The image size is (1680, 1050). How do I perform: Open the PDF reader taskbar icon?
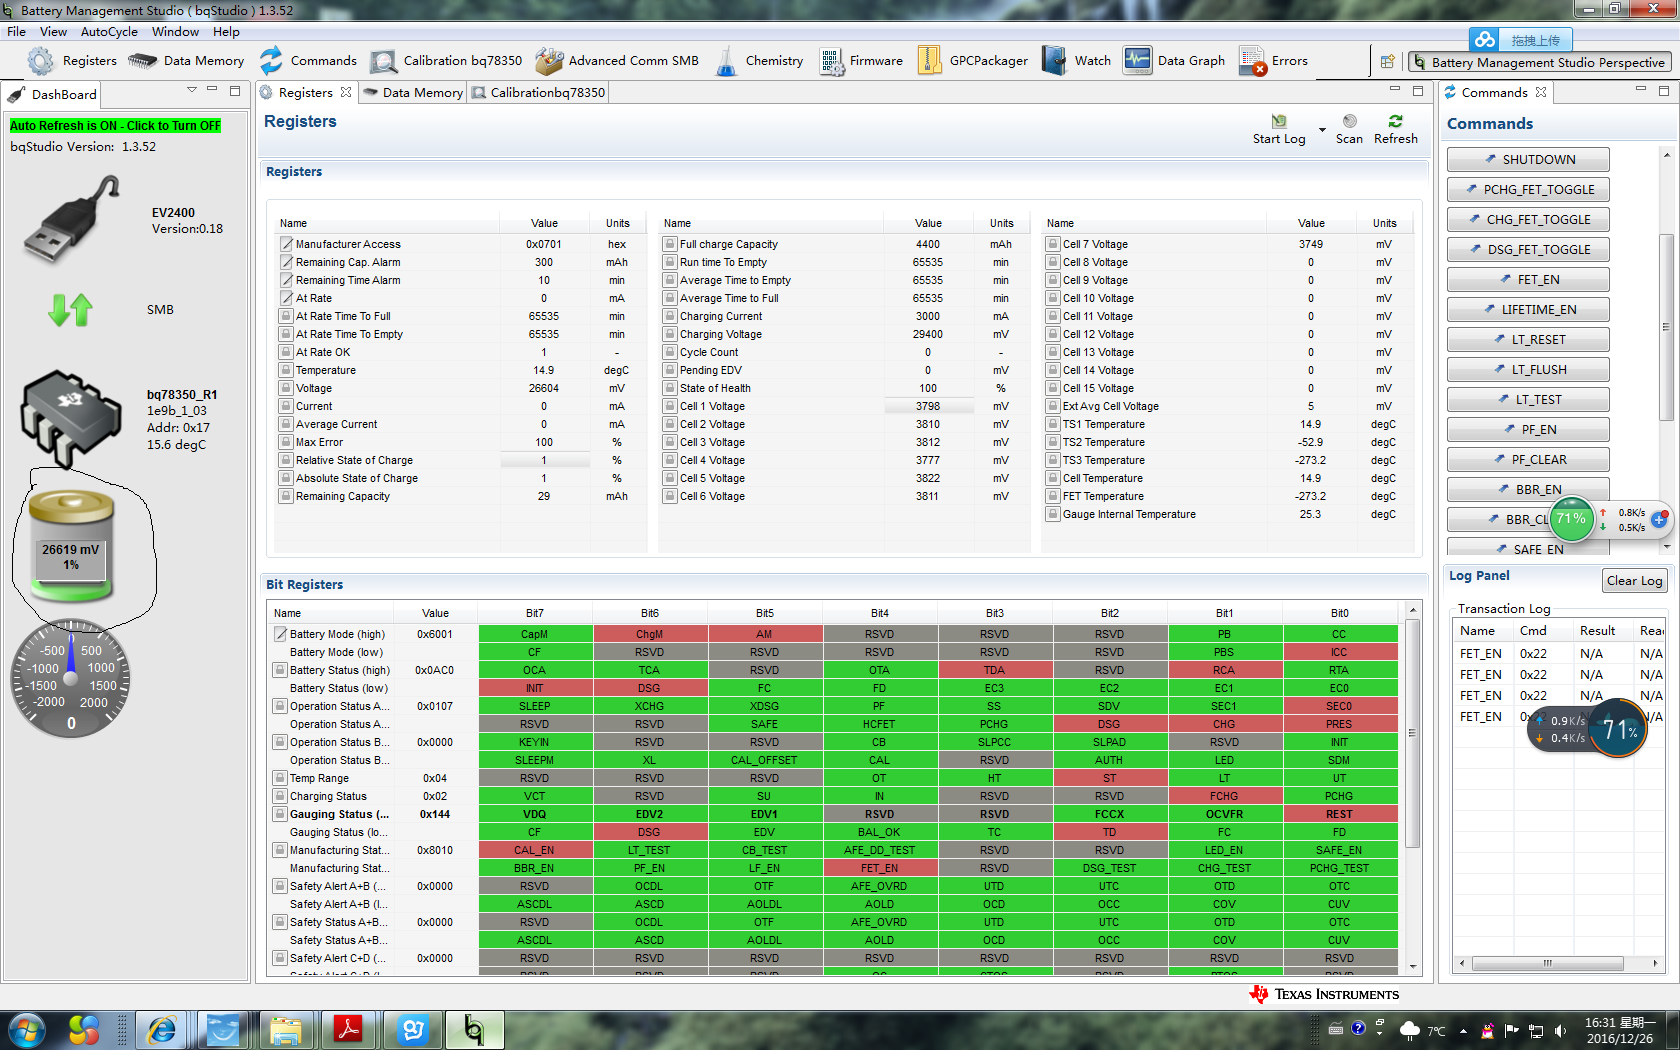(348, 1030)
